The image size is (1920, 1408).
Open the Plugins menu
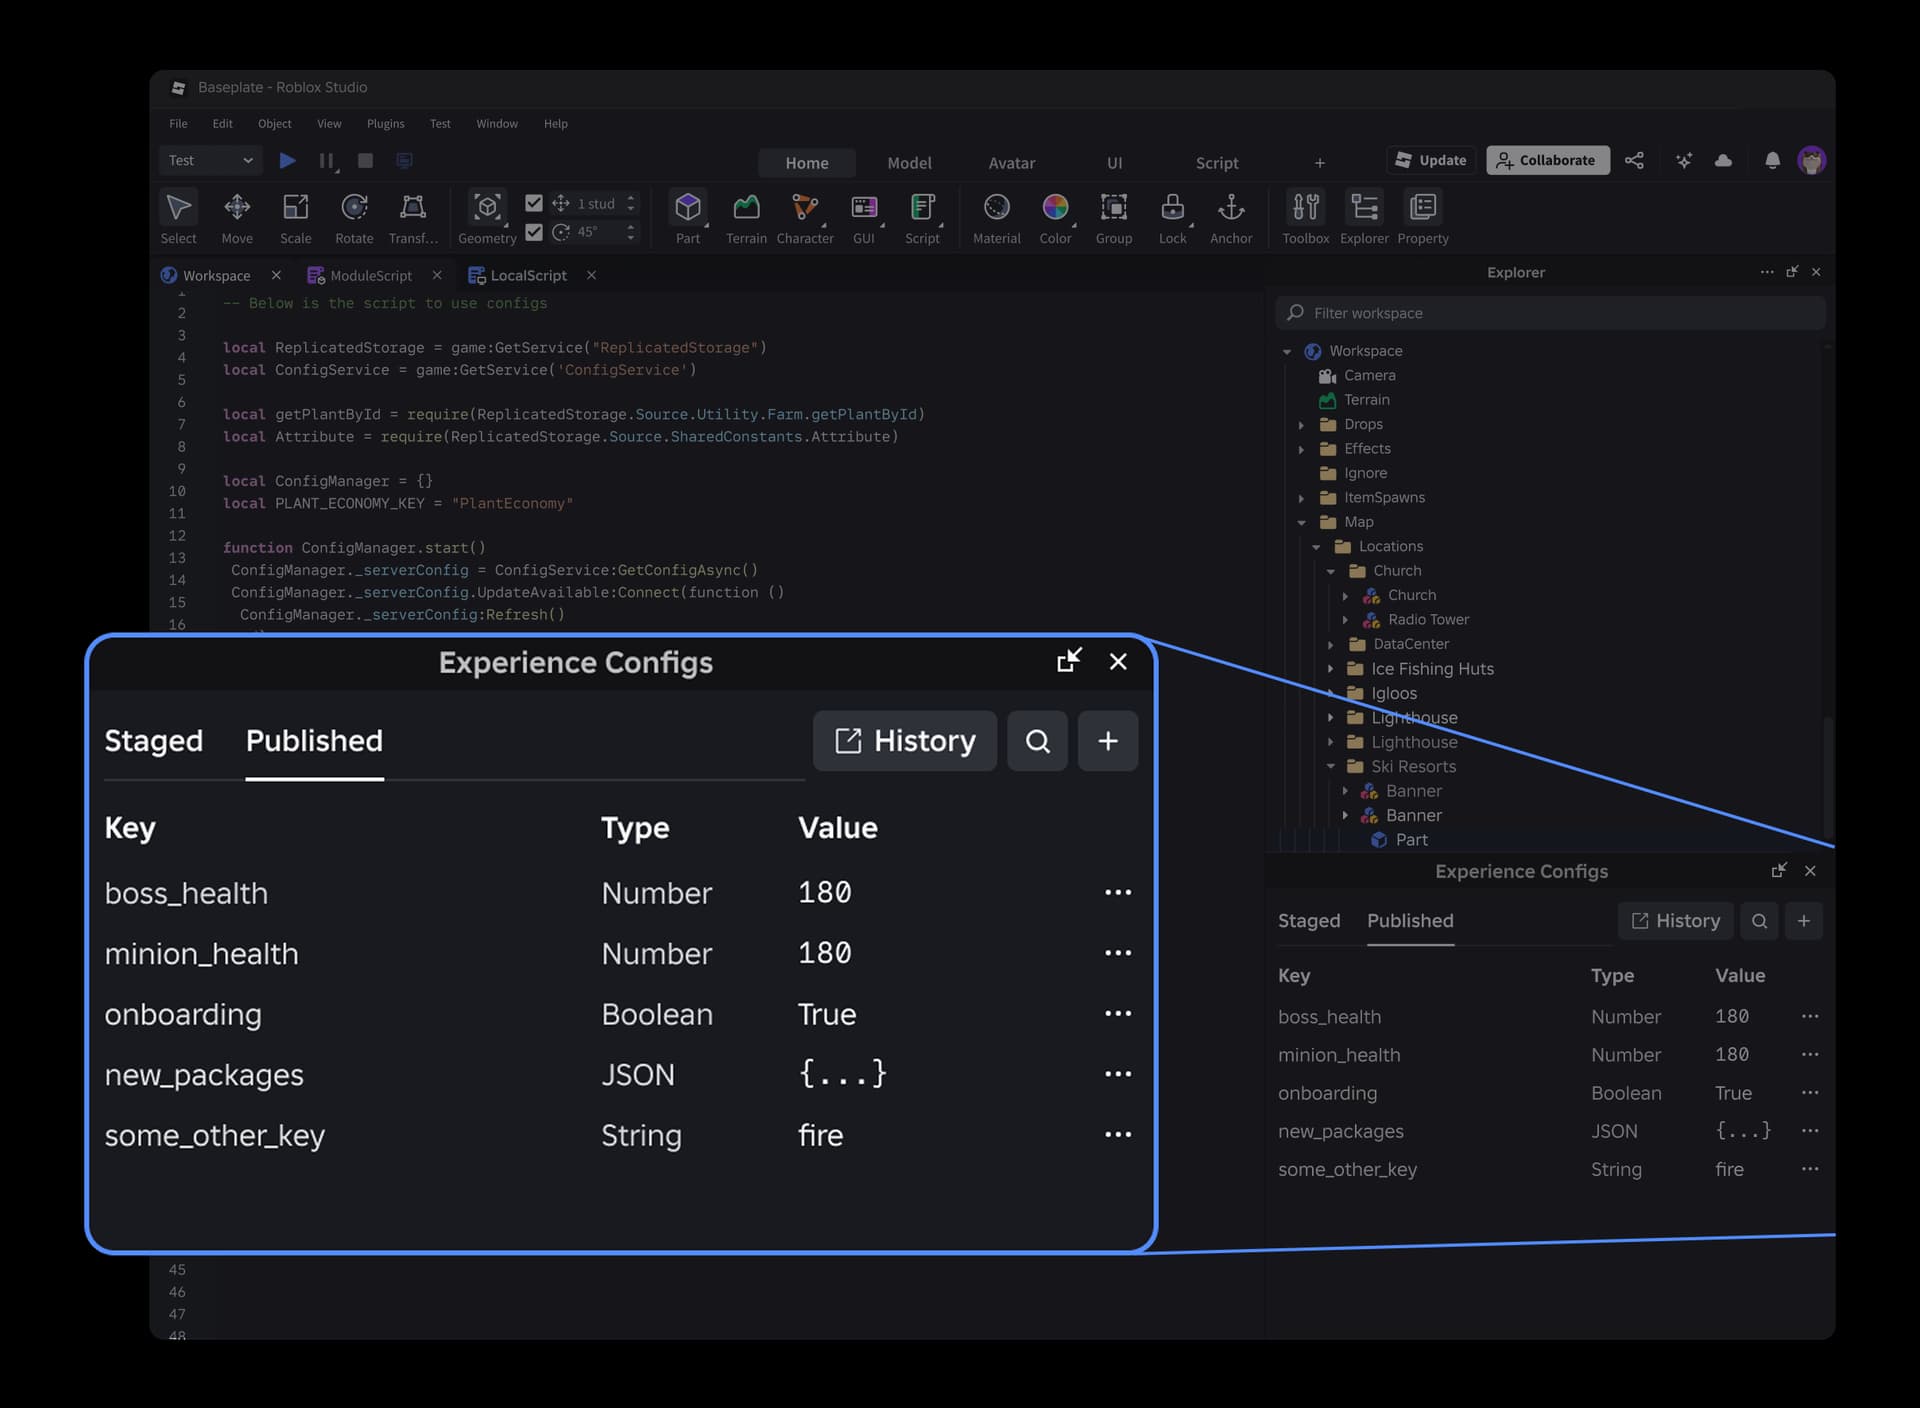[x=385, y=123]
